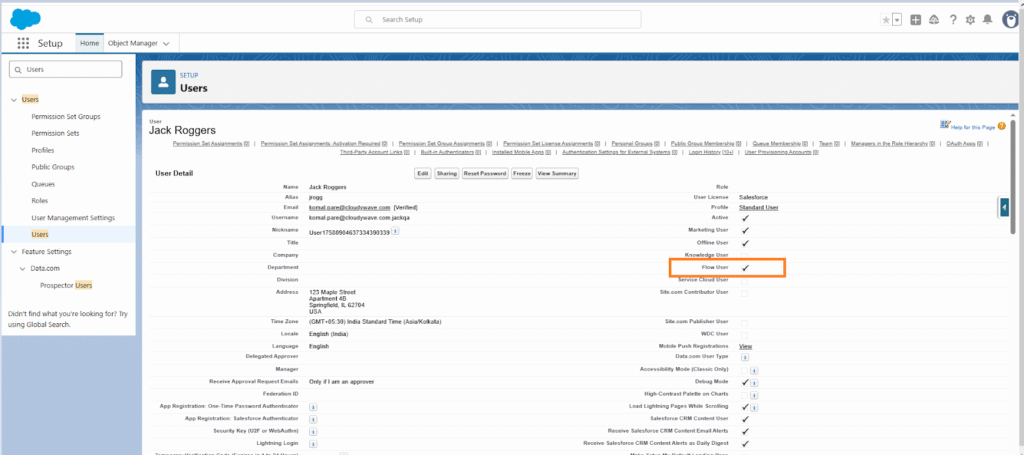The height and width of the screenshot is (455, 1024).
Task: Open the user profile avatar
Action: [x=1008, y=19]
